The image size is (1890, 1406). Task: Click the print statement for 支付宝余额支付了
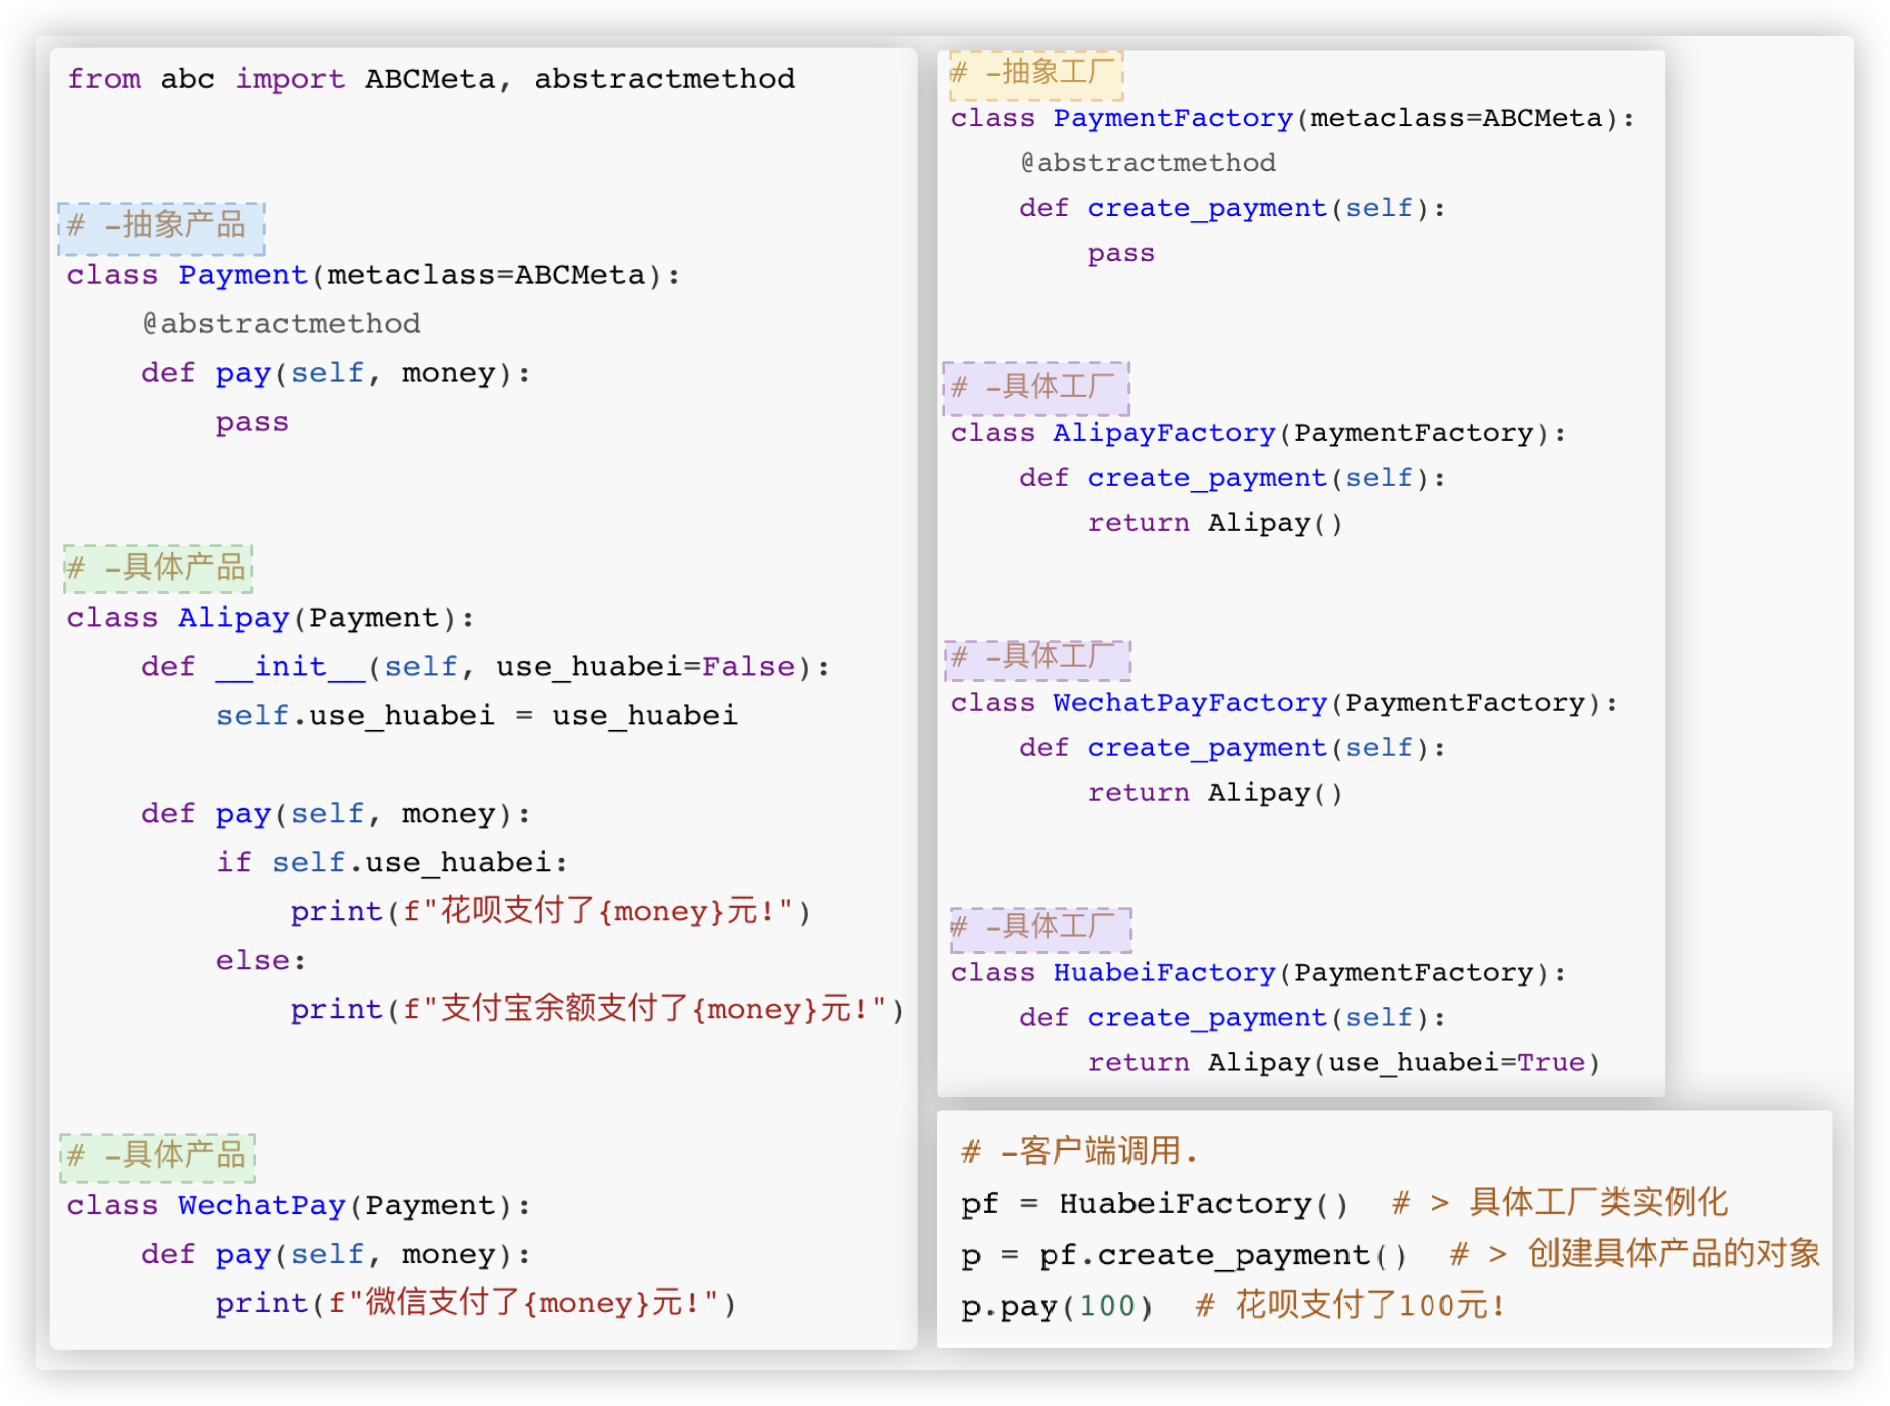pyautogui.click(x=597, y=1010)
